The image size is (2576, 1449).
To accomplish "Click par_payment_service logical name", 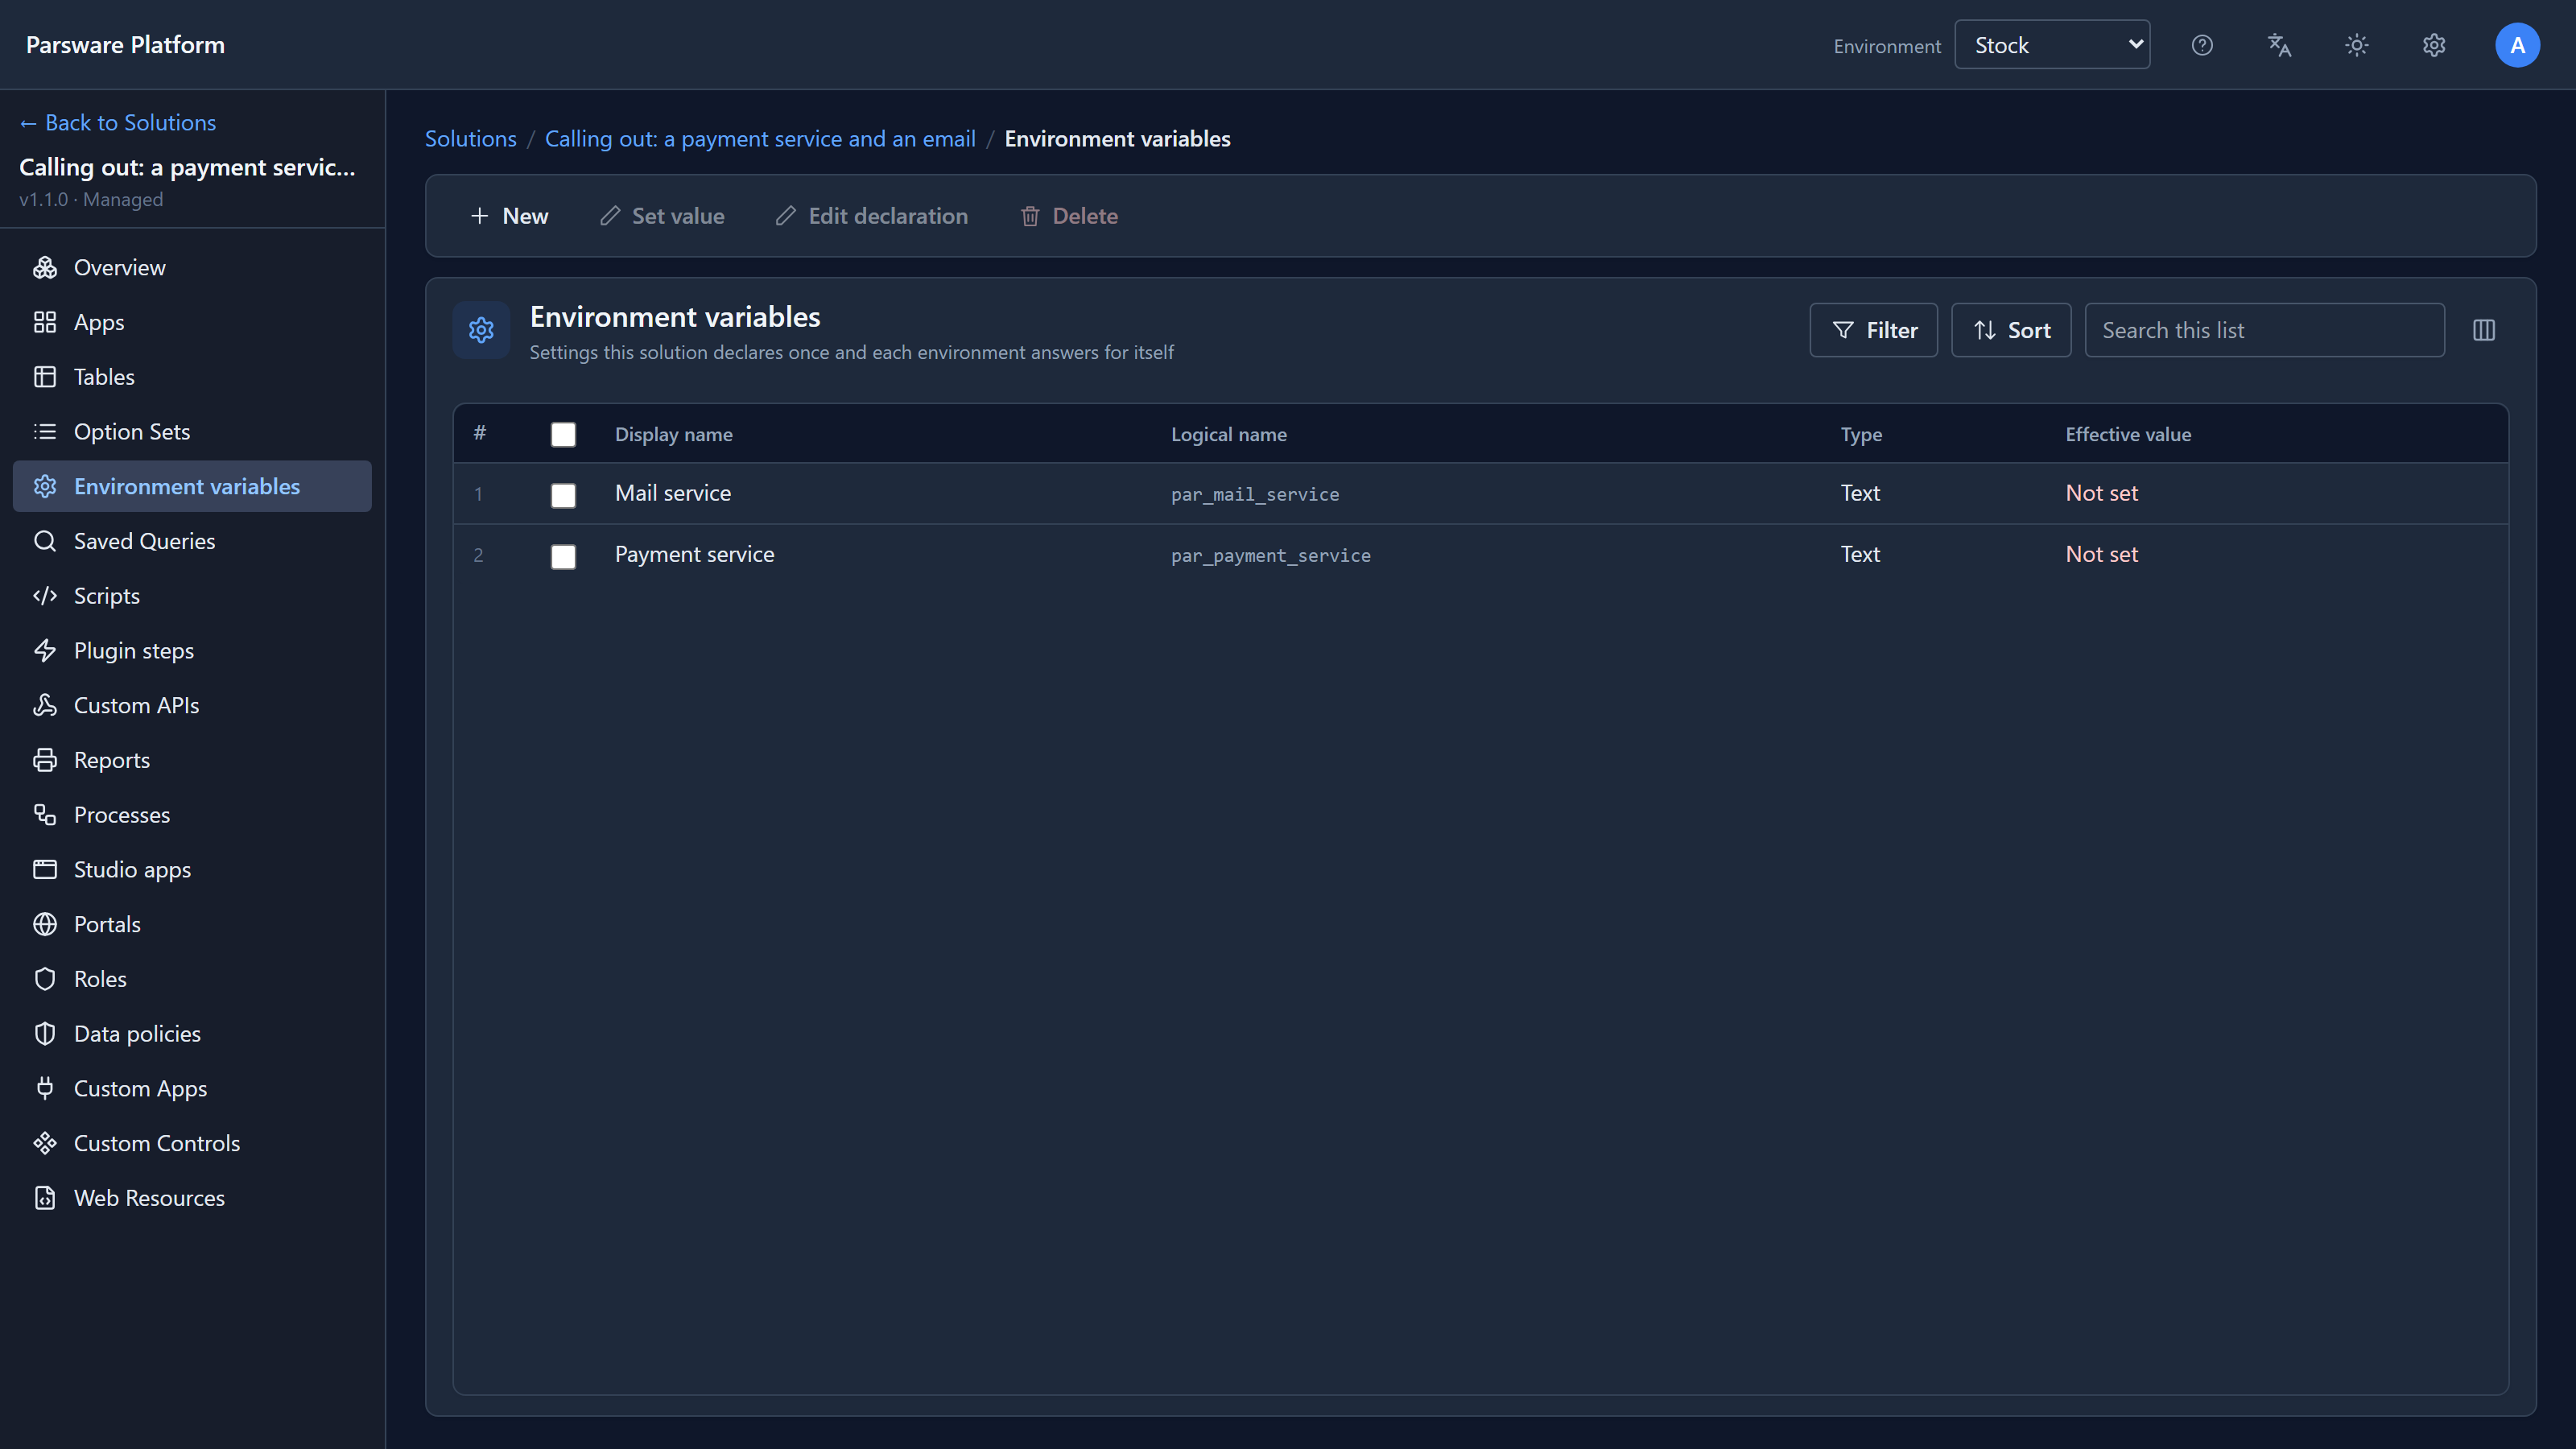I will tap(1271, 555).
